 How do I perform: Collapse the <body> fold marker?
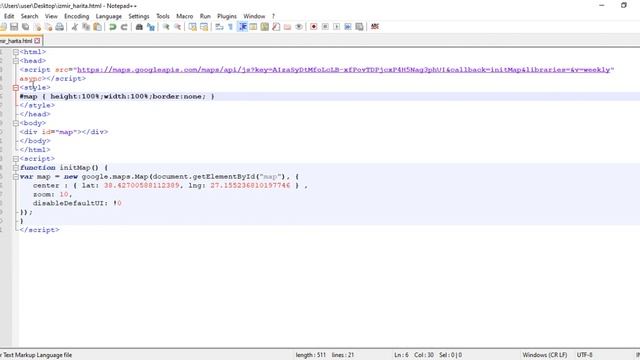click(x=16, y=123)
